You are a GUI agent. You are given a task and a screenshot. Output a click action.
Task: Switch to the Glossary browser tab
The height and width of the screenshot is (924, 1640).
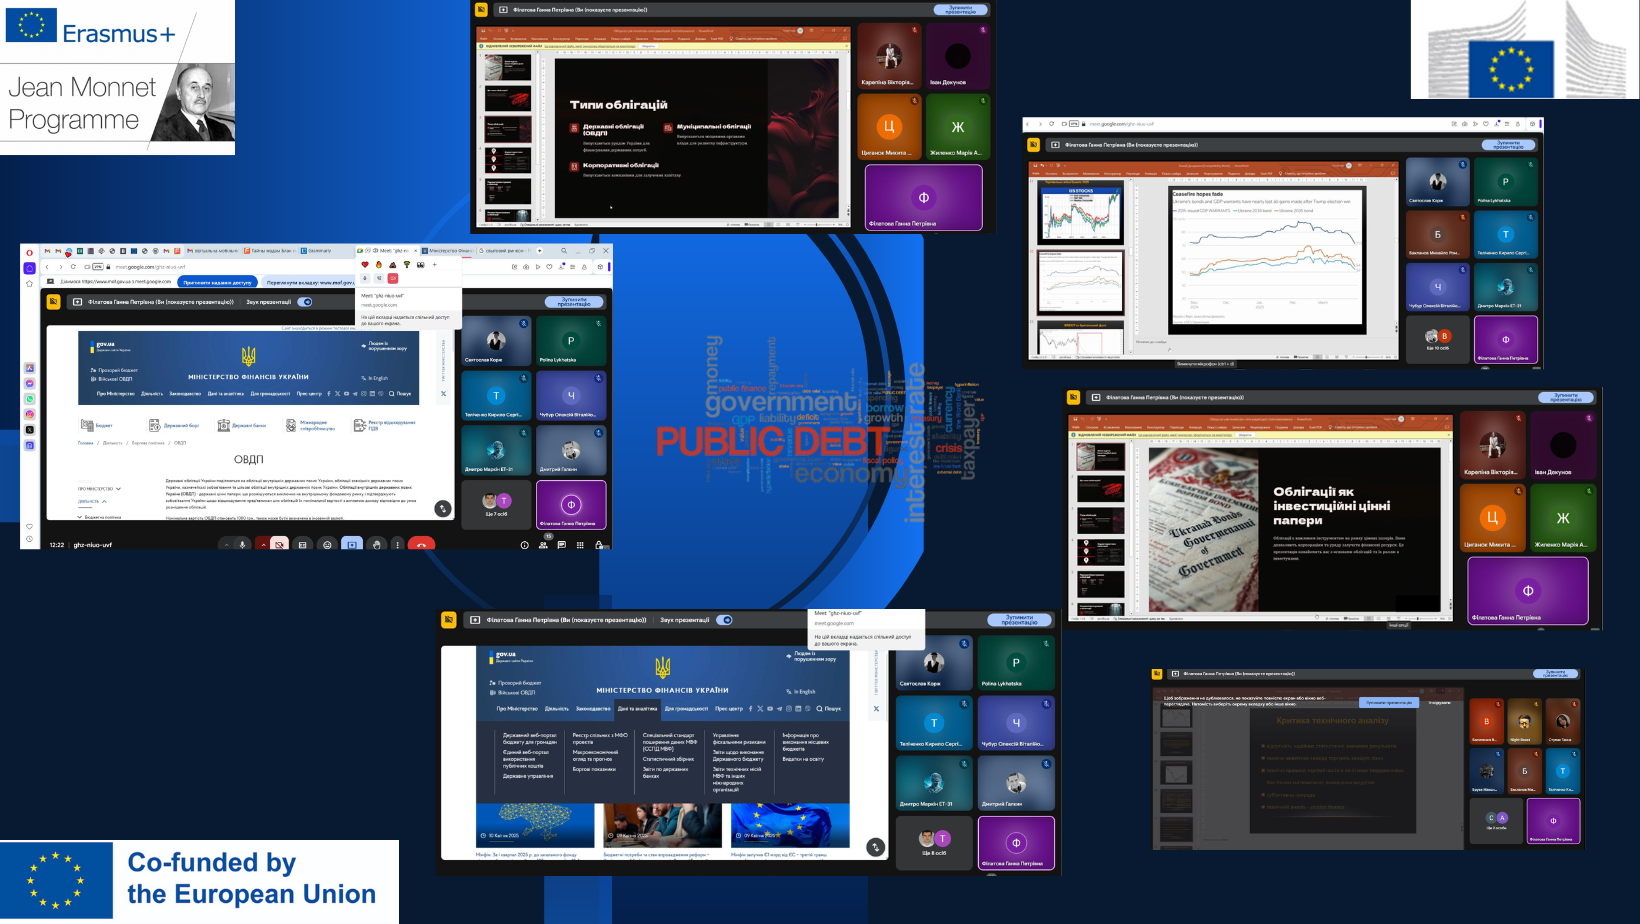pos(326,251)
